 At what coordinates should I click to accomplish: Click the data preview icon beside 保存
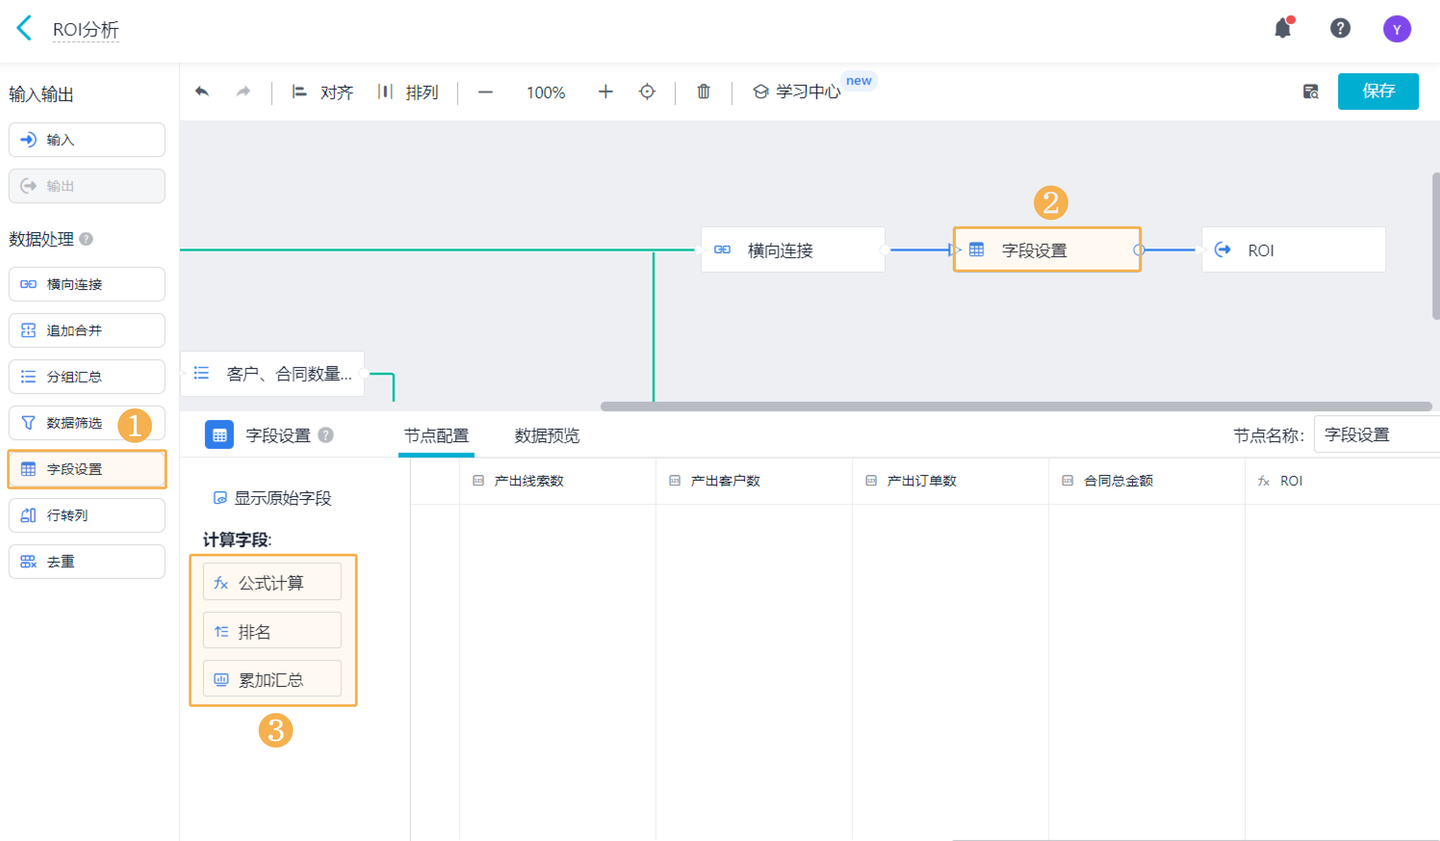tap(1310, 92)
